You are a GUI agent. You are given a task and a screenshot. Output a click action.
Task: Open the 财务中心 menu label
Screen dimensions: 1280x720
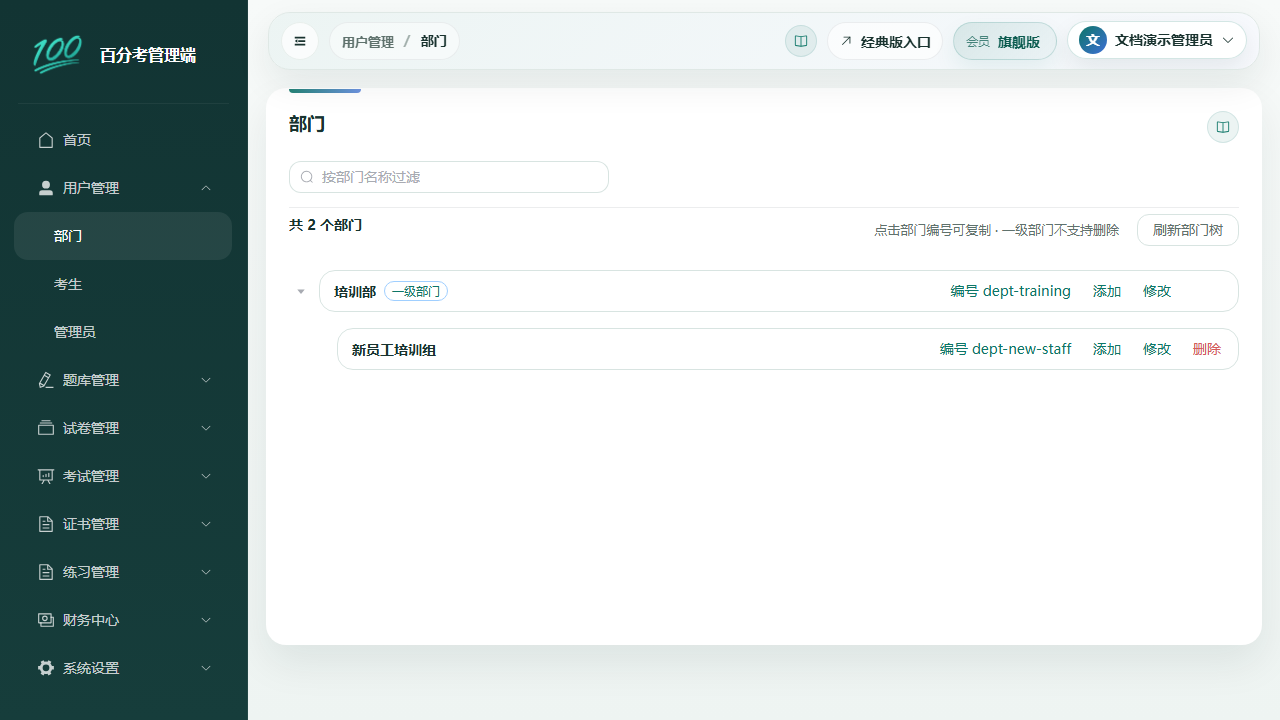(91, 620)
